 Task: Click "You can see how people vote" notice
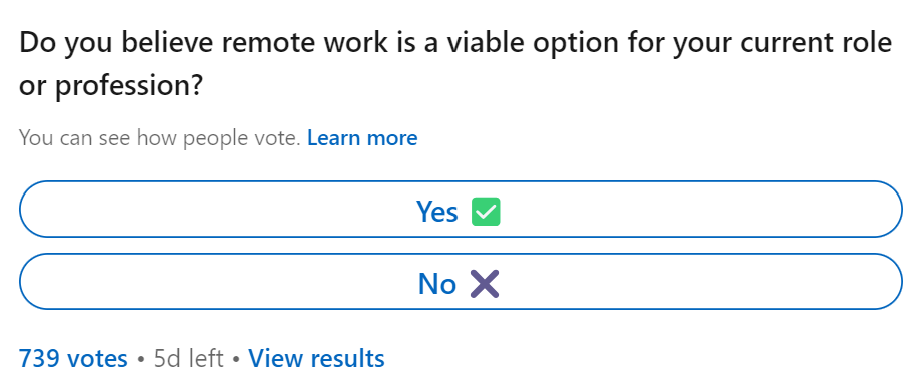pyautogui.click(x=160, y=138)
